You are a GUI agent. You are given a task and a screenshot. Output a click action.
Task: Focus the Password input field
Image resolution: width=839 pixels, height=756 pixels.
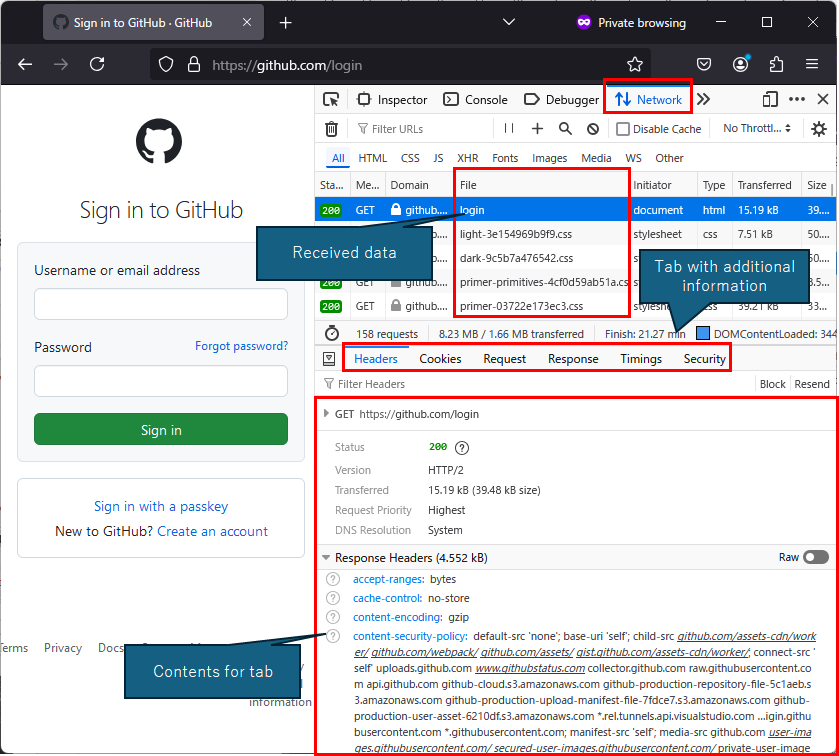tap(161, 381)
